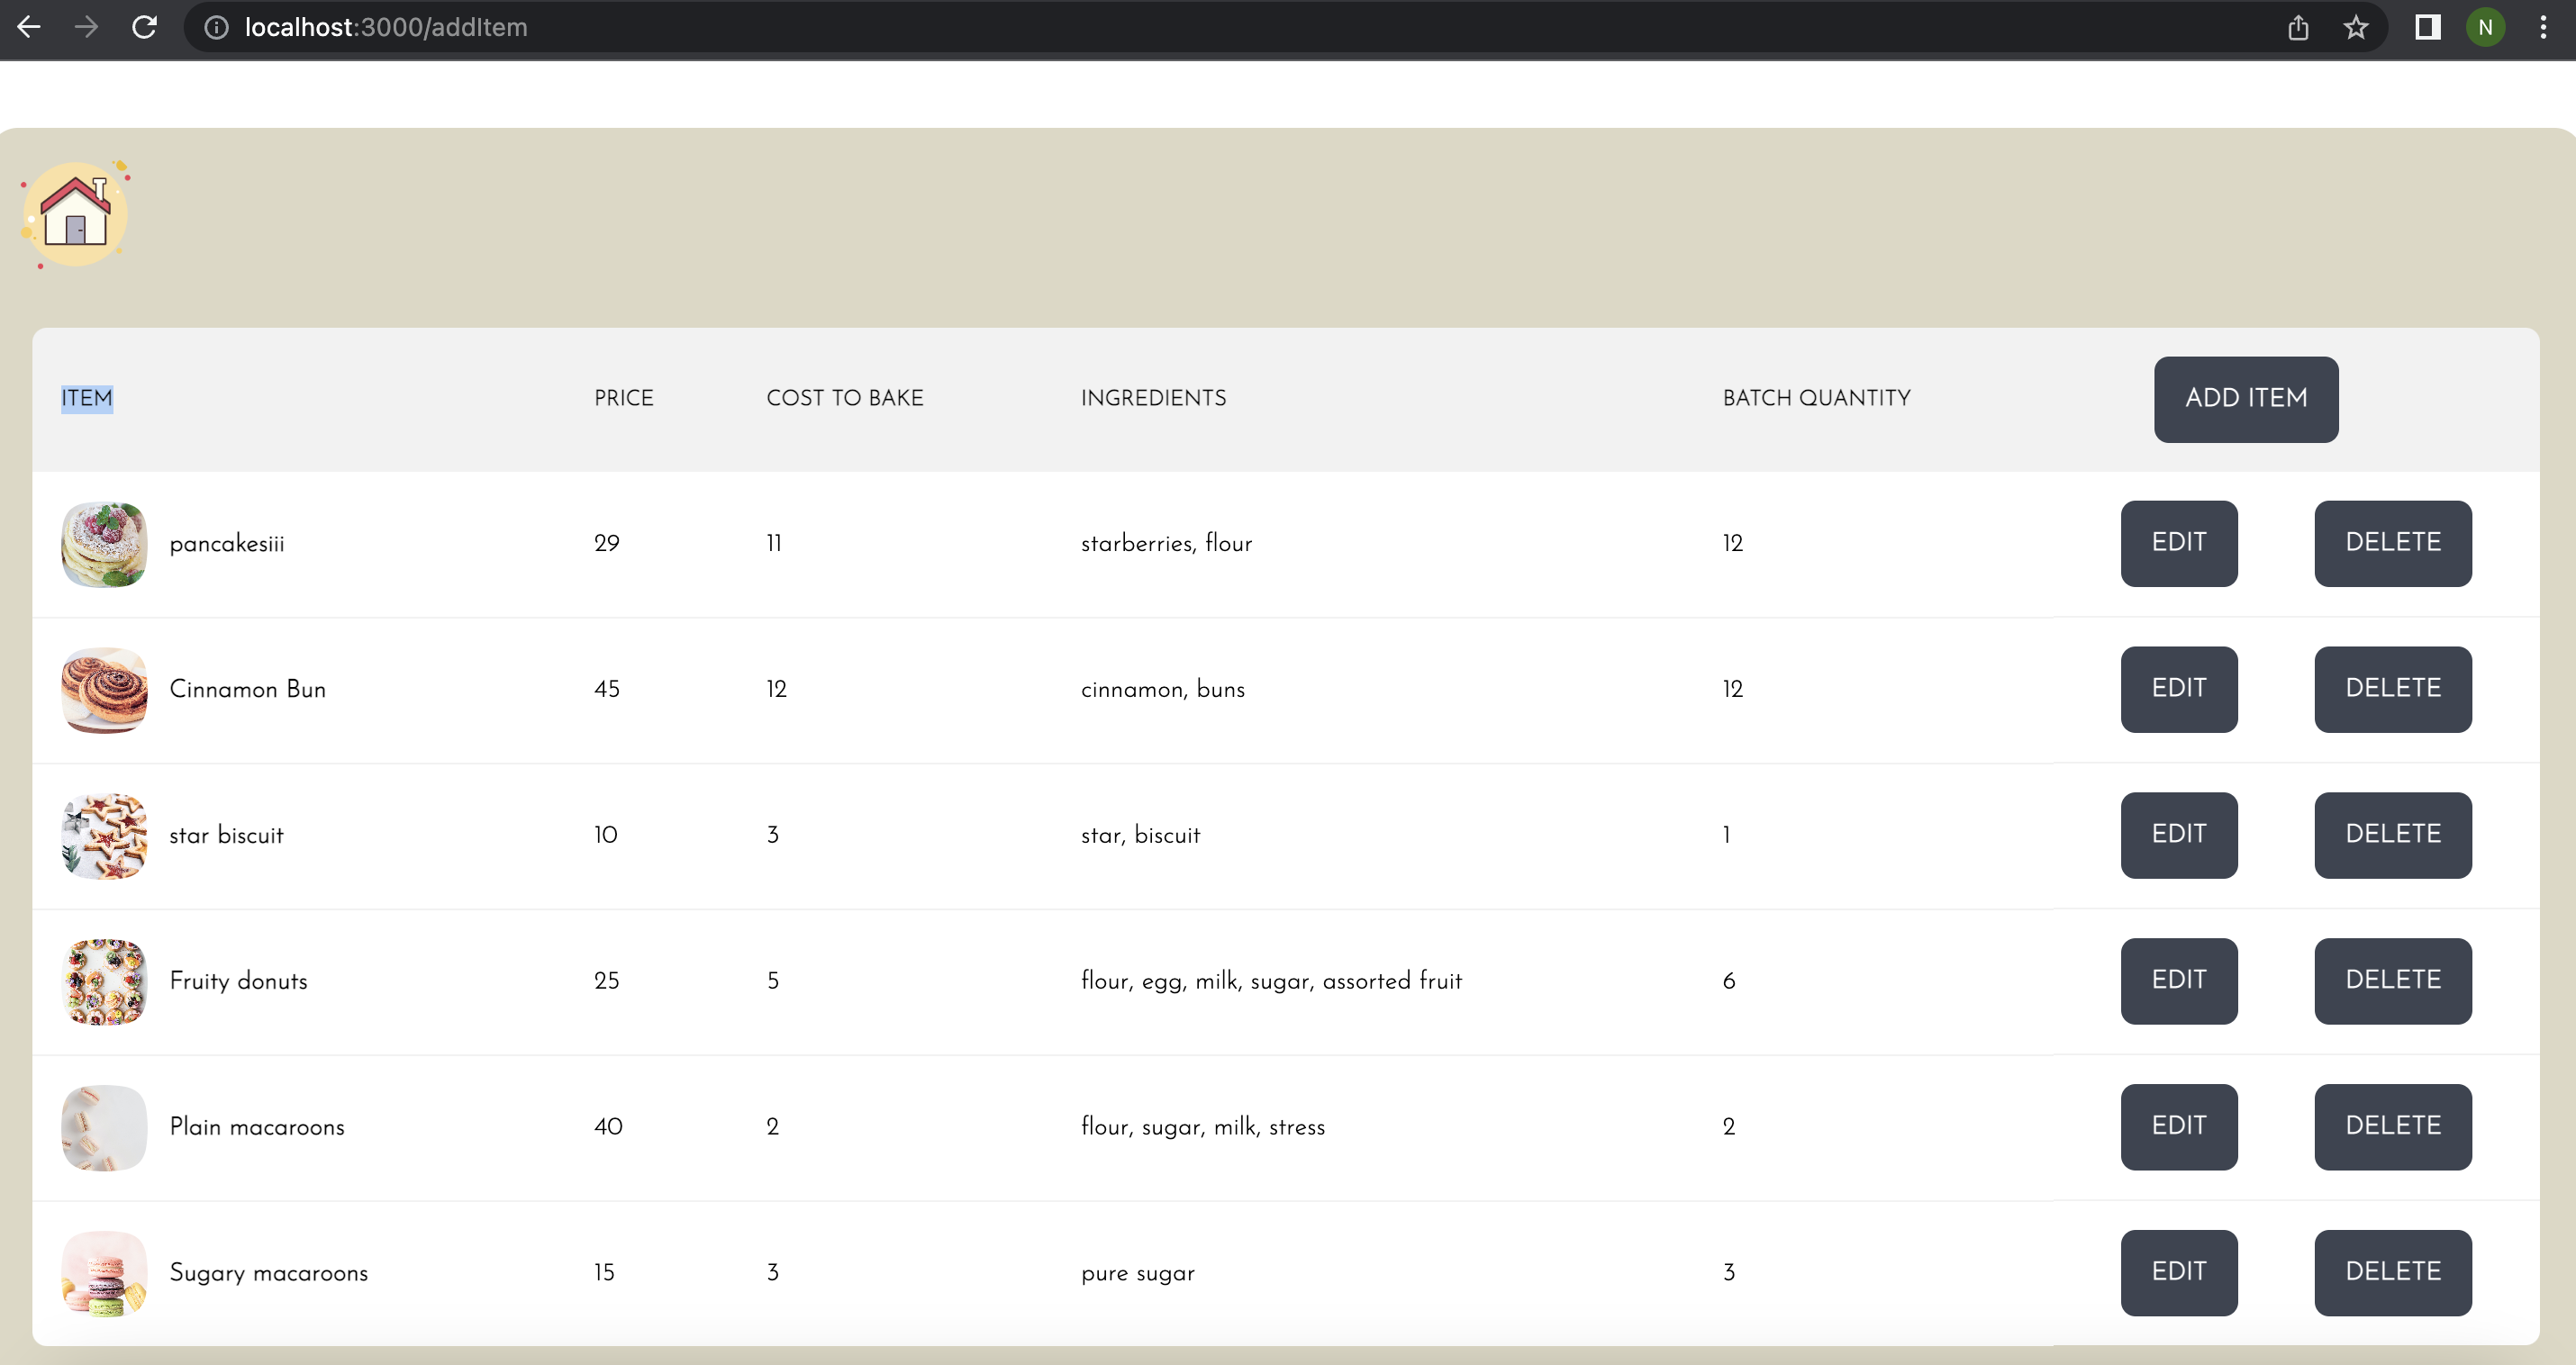The height and width of the screenshot is (1365, 2576).
Task: Open the browser three-dot menu
Action: pyautogui.click(x=2543, y=27)
